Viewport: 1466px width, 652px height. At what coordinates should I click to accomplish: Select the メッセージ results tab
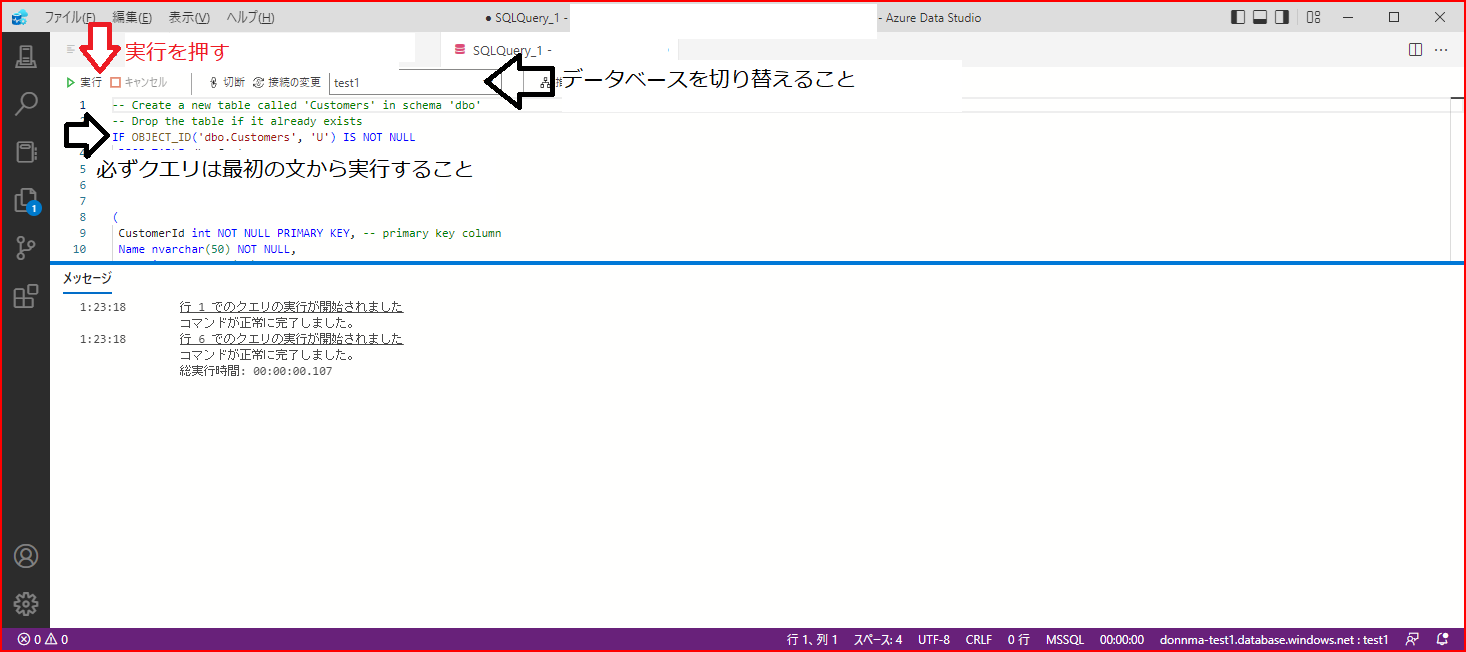tap(87, 278)
